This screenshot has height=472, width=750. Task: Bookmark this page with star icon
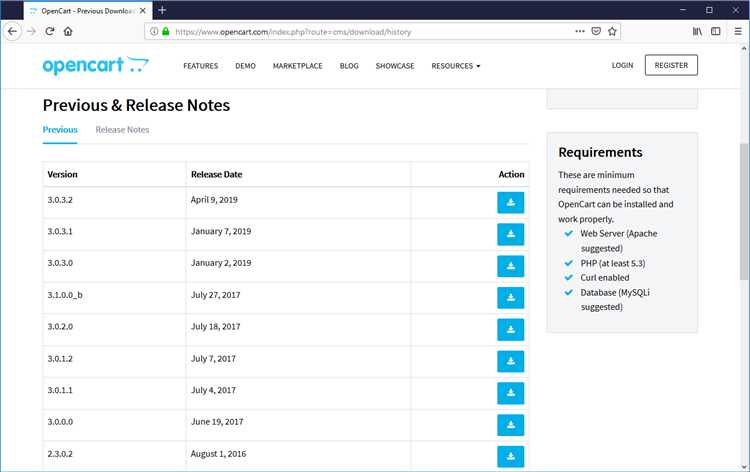tap(612, 32)
